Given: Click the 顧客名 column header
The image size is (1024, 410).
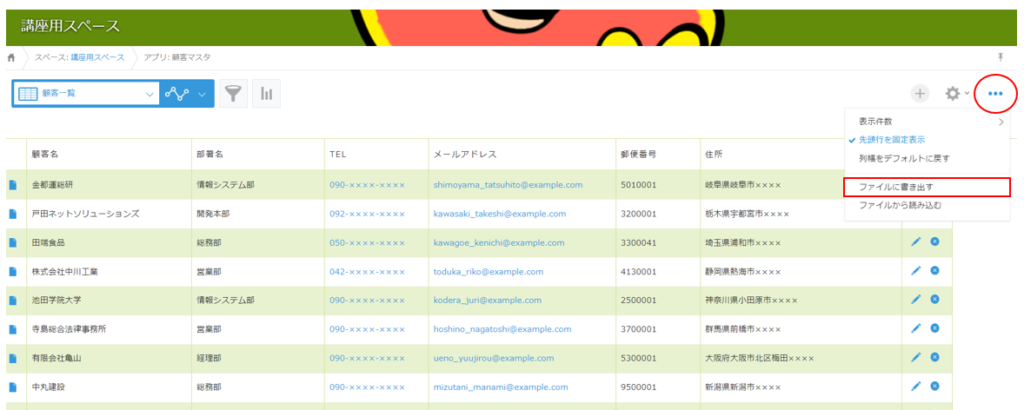Looking at the screenshot, I should (x=46, y=154).
